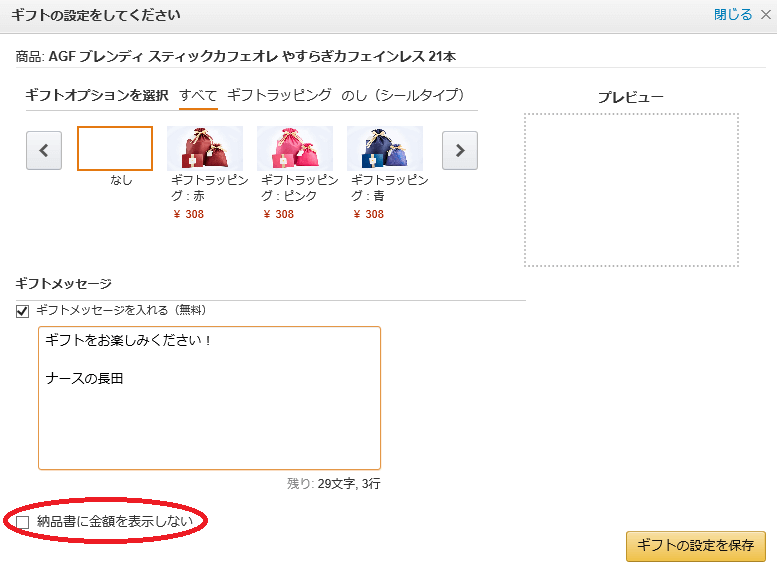Screen dimensions: 777x577
Task: Switch to the すべて tab
Action: tap(198, 95)
